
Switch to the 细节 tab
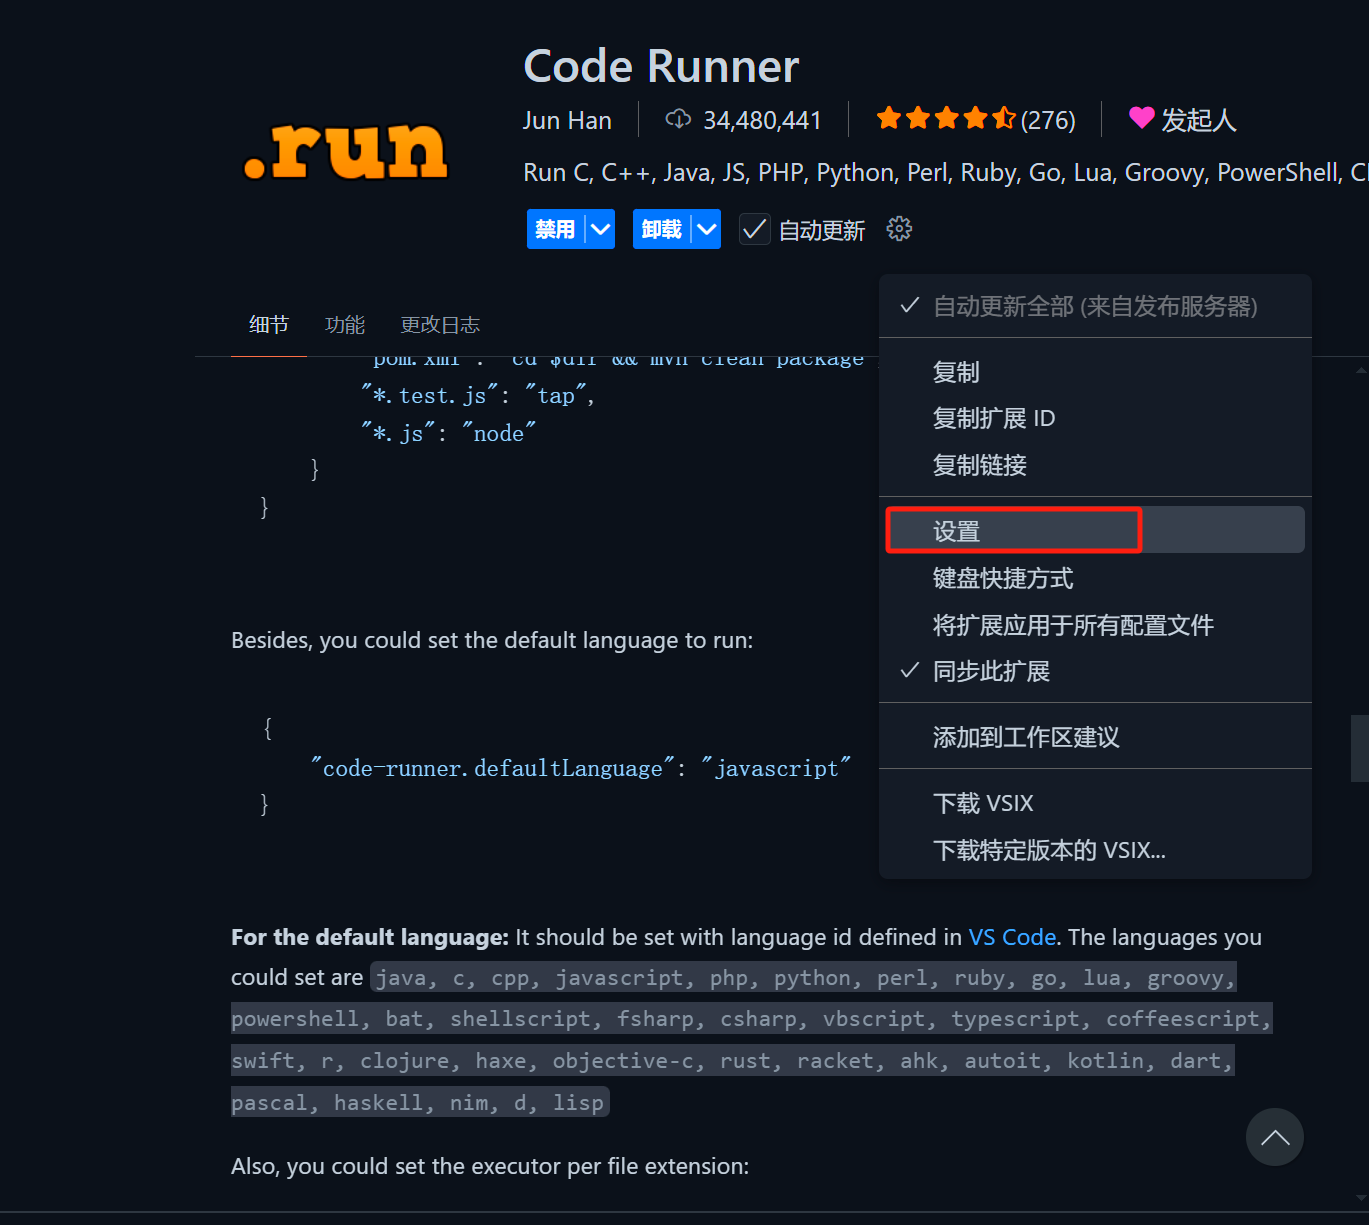(269, 325)
